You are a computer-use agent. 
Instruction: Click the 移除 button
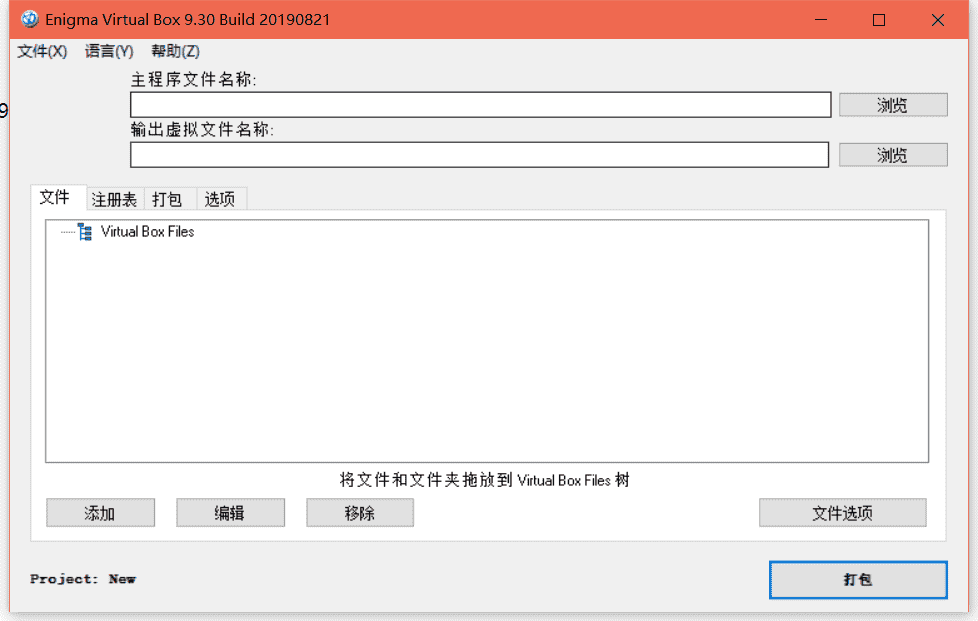360,513
